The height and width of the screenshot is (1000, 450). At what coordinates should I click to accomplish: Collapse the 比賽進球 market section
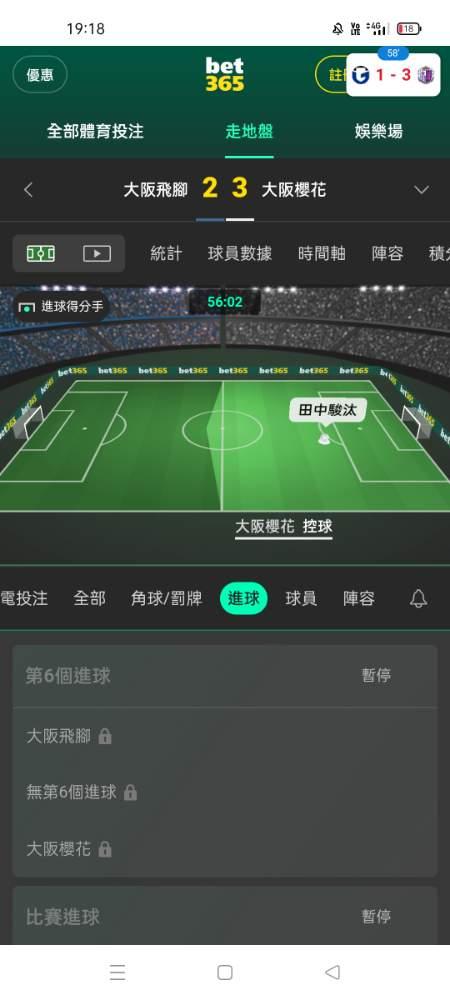(225, 916)
